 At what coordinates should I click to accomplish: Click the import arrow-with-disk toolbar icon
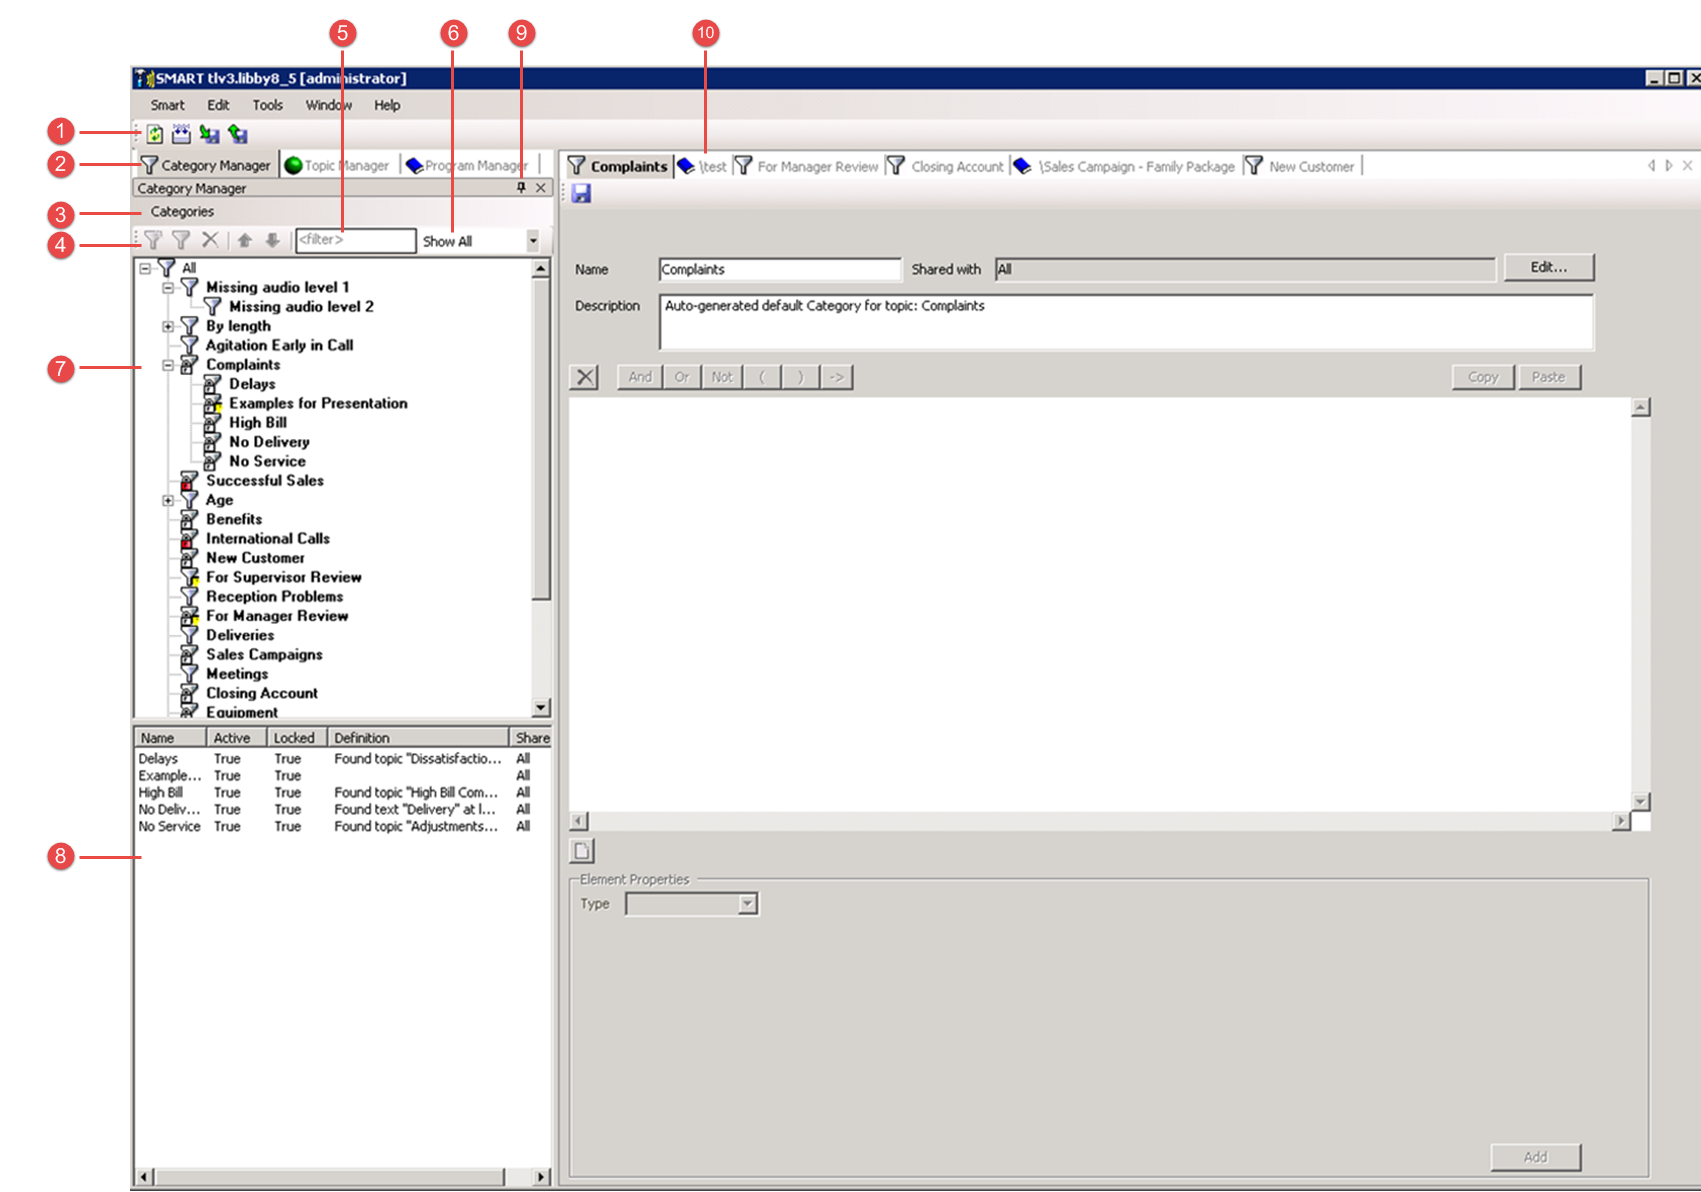[209, 134]
